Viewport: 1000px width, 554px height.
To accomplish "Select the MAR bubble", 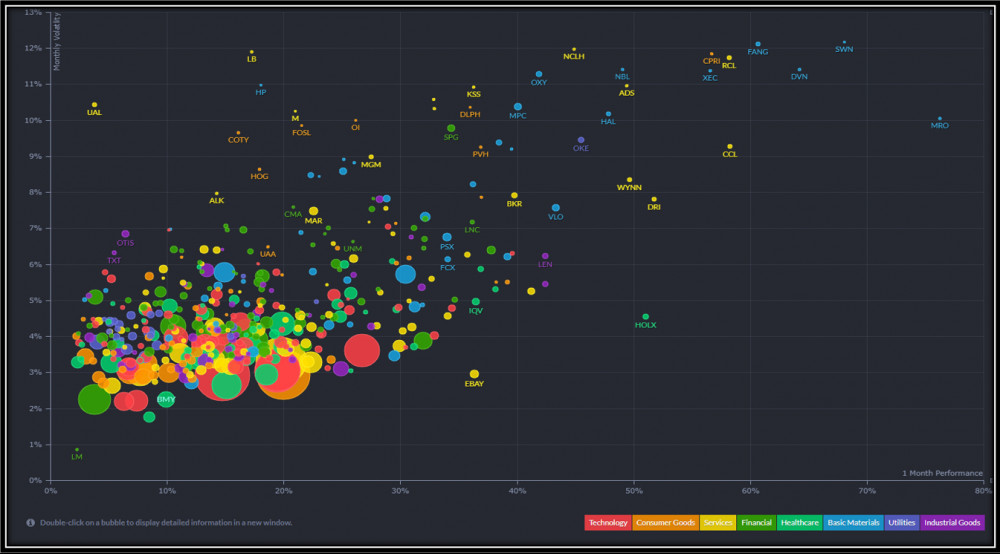I will (313, 211).
